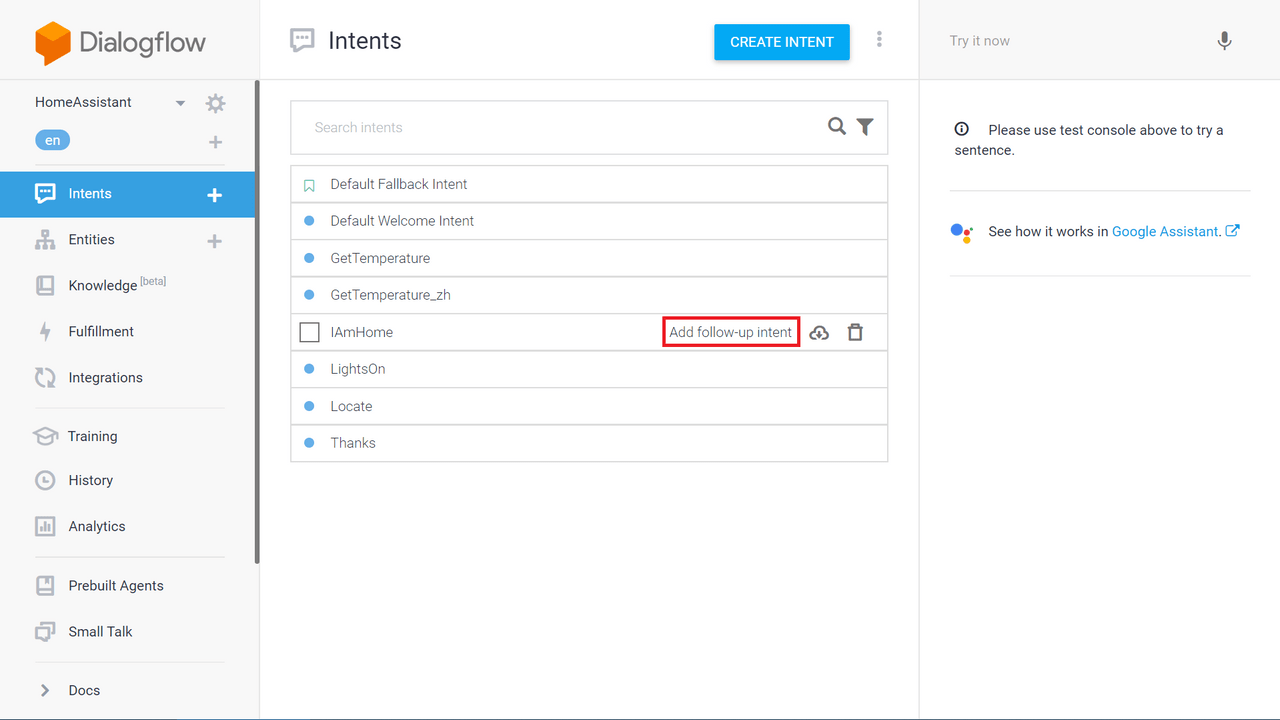This screenshot has width=1280, height=720.
Task: Open Training section
Action: (92, 436)
